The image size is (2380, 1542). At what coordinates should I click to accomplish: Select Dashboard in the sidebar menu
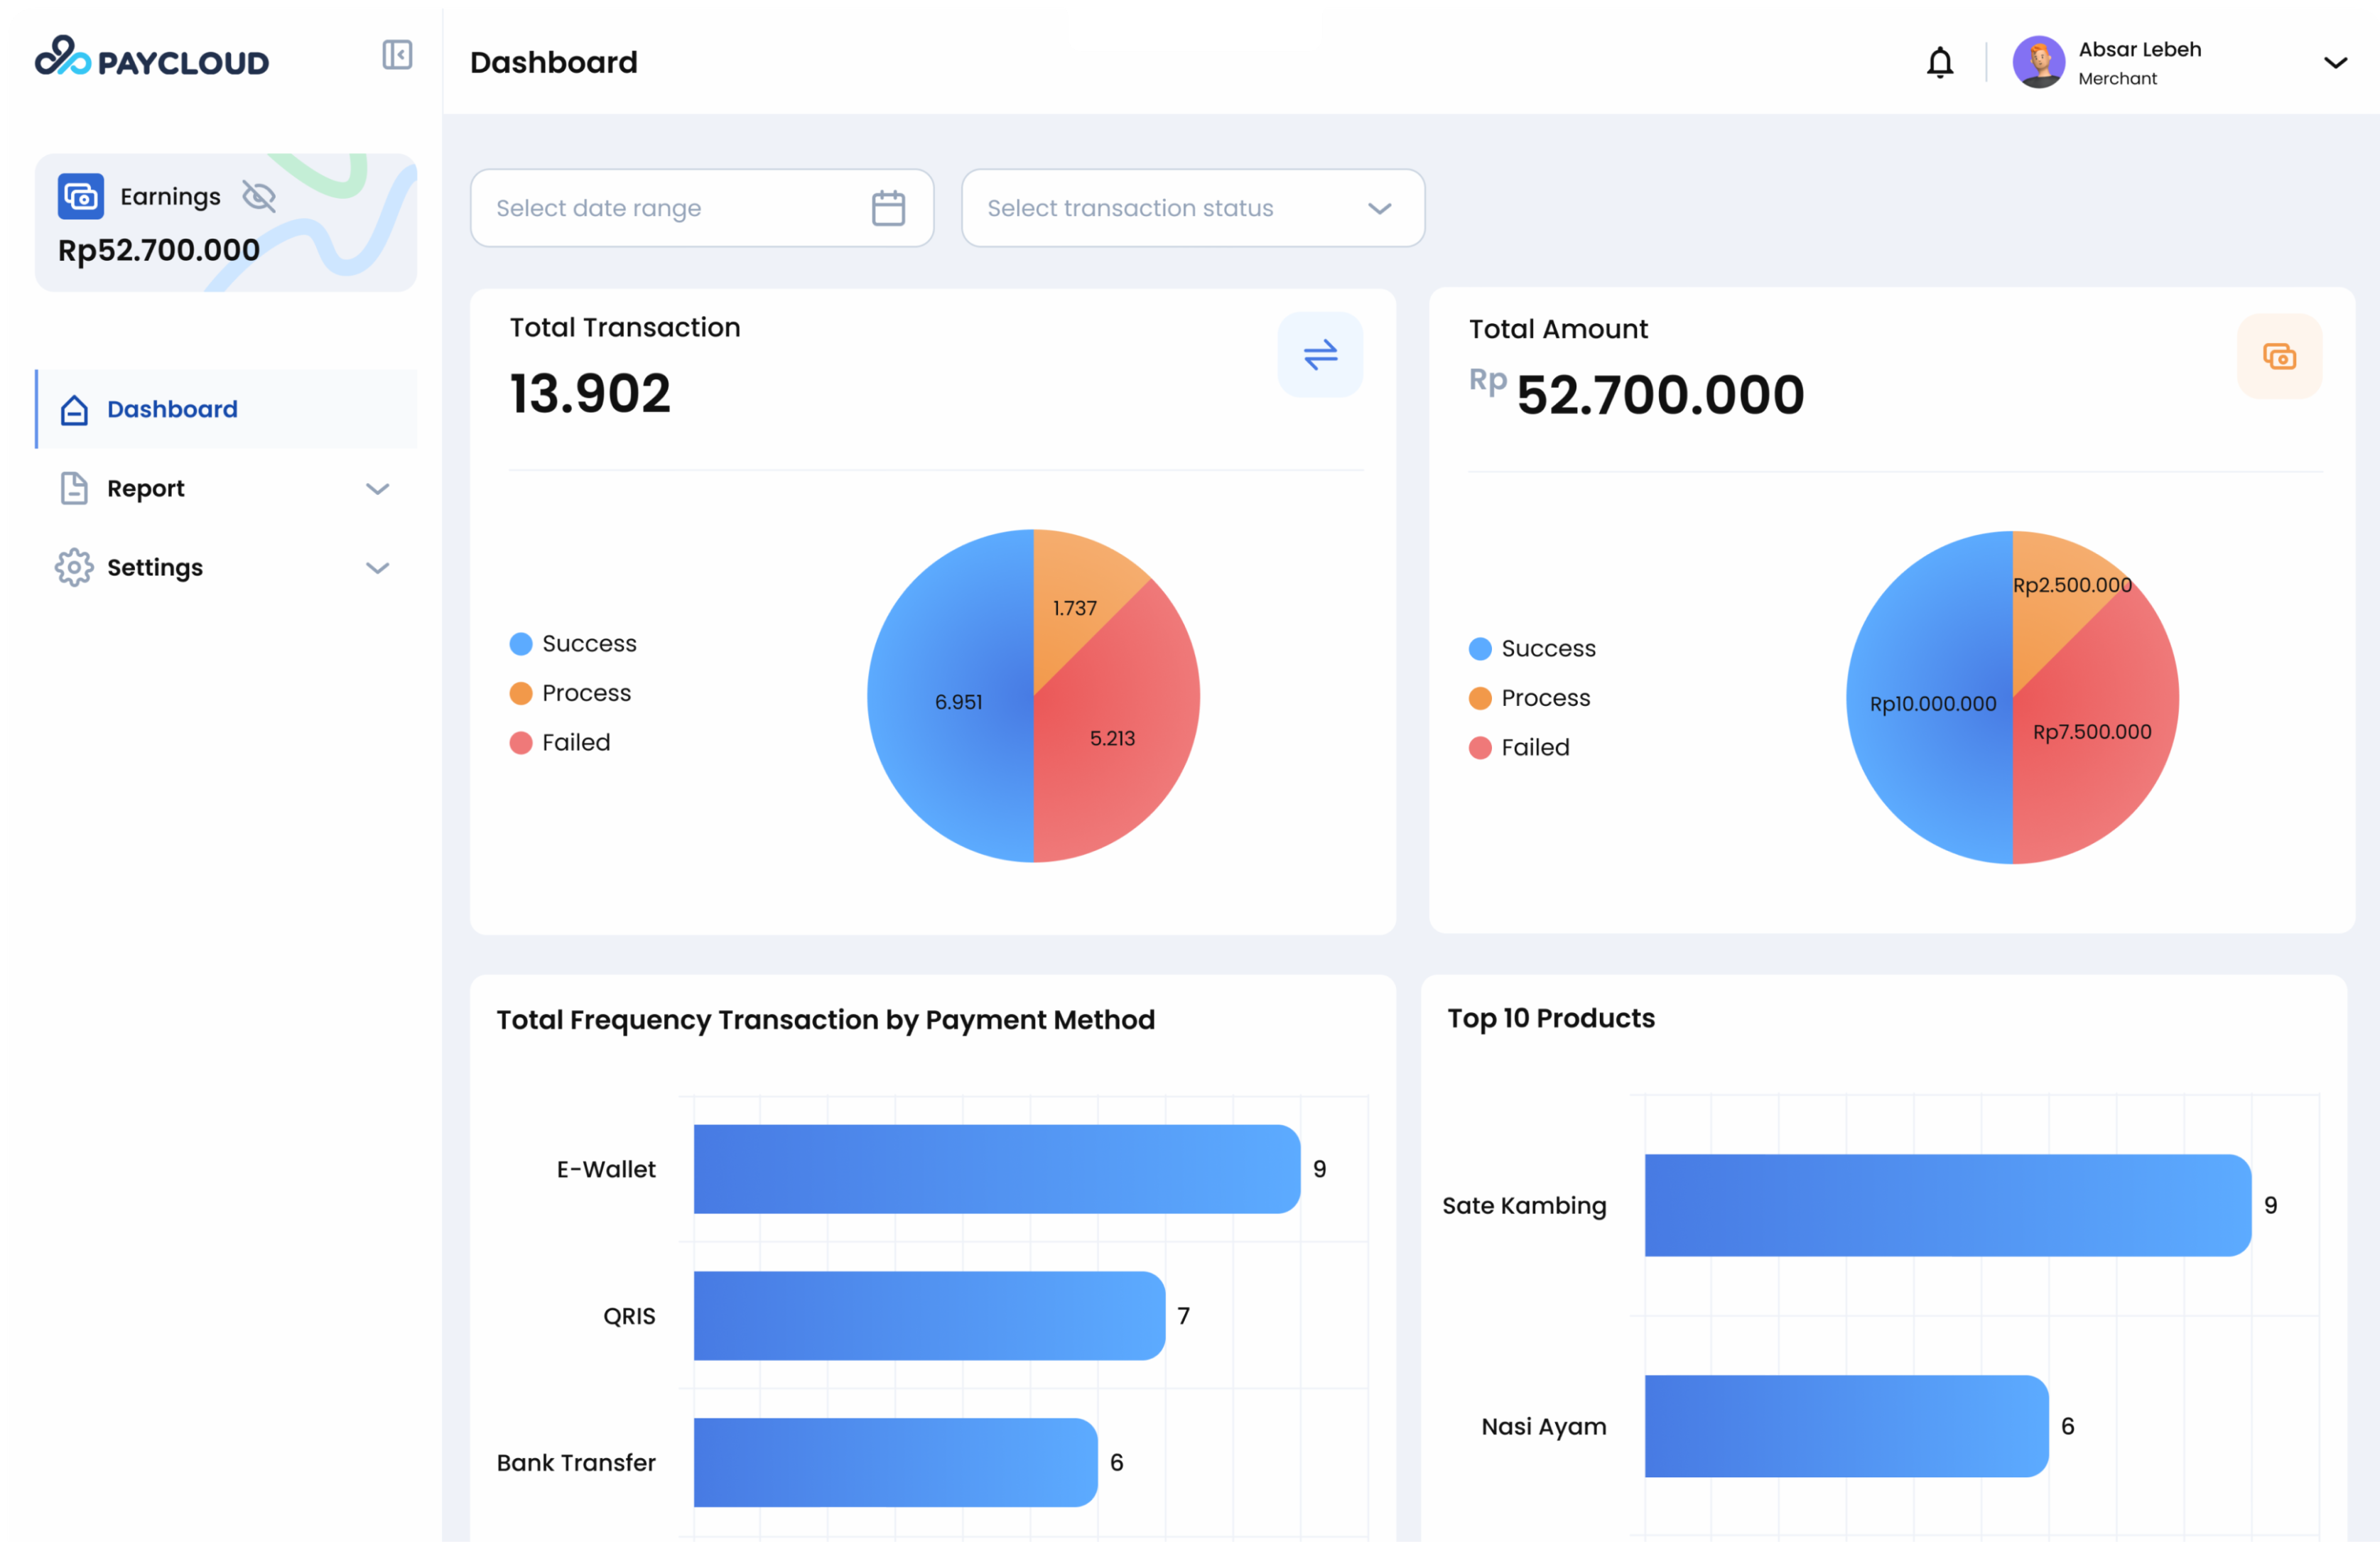pos(172,409)
